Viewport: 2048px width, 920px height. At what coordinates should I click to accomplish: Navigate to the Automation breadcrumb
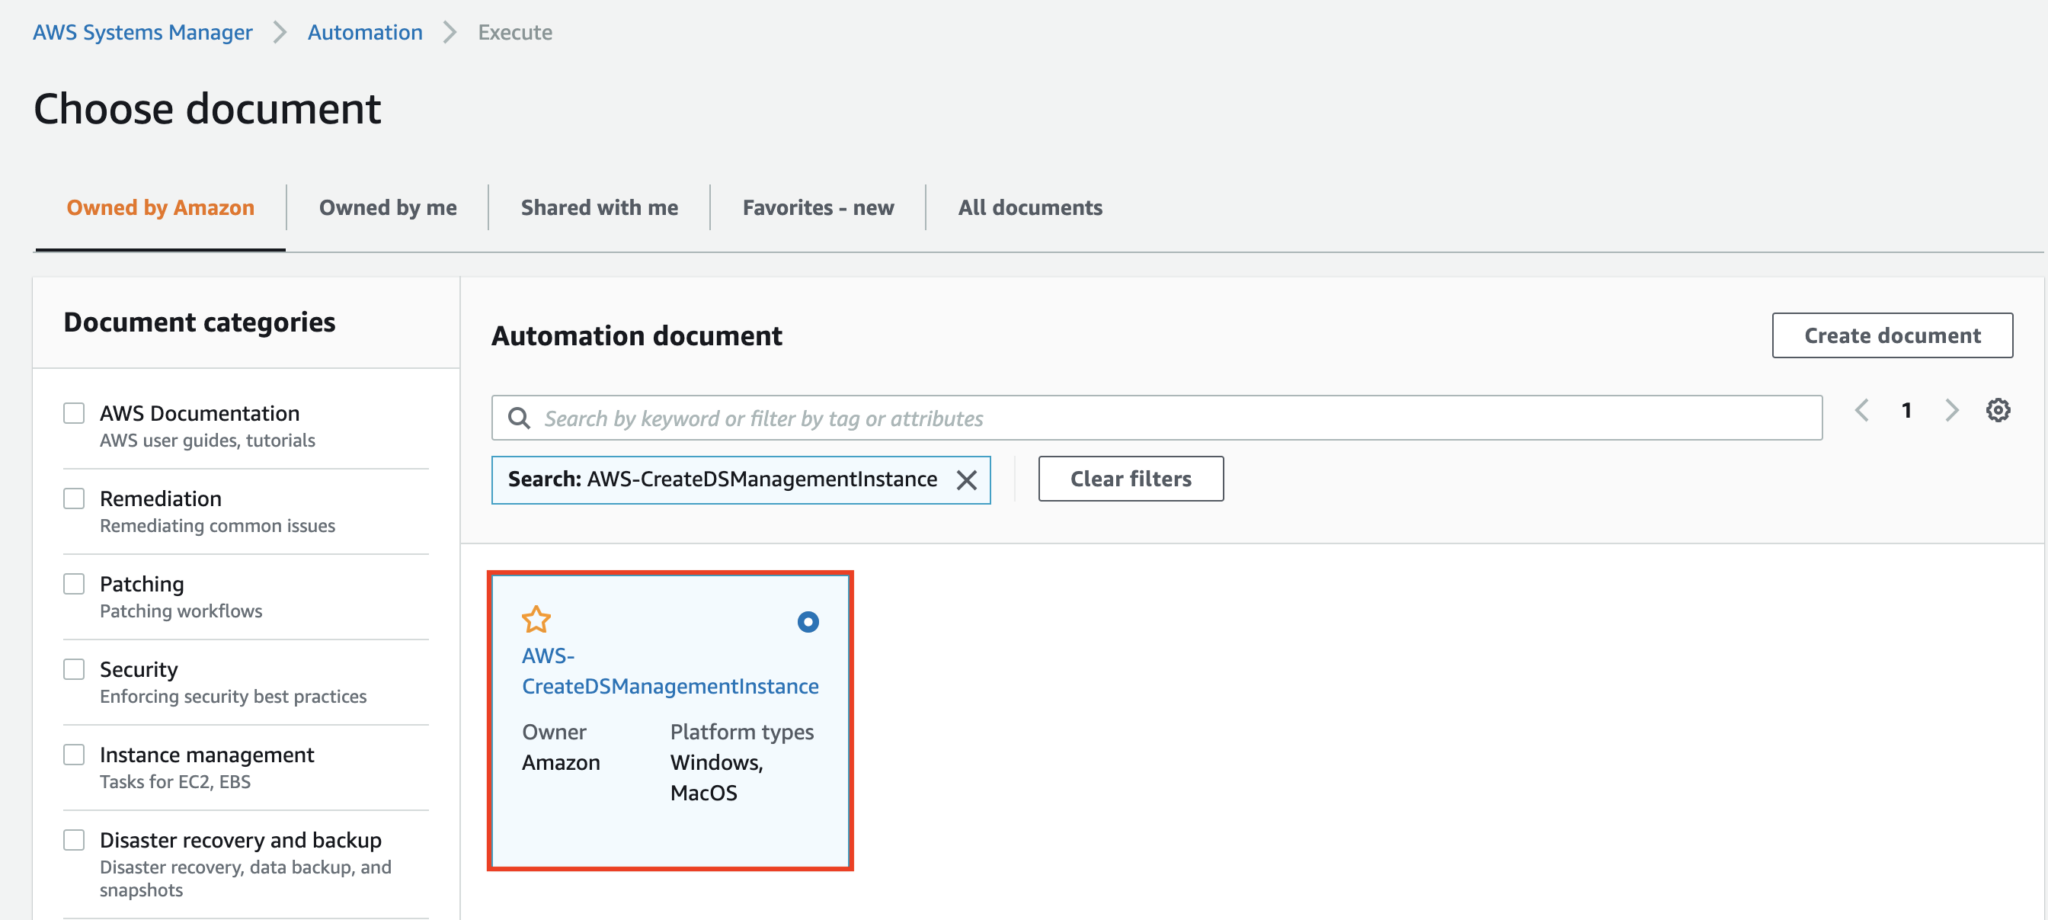tap(364, 31)
